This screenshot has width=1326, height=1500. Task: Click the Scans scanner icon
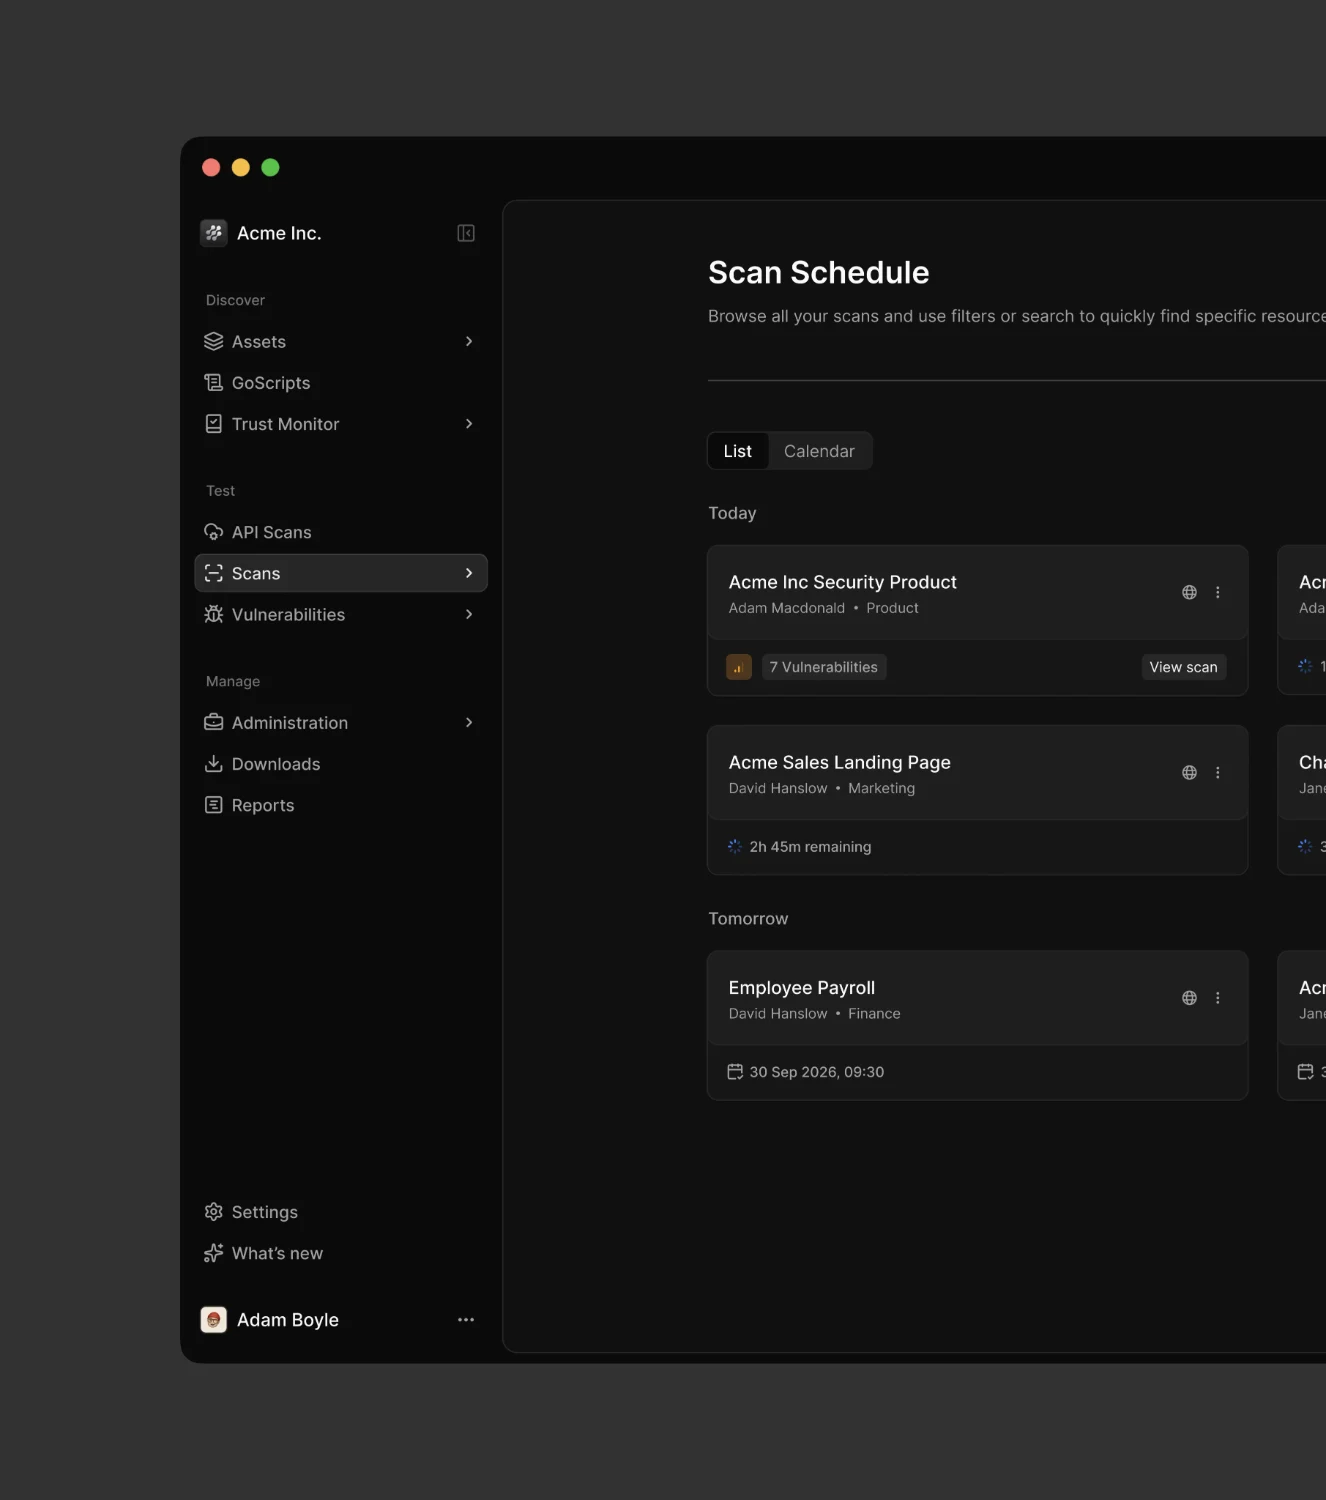pos(214,573)
